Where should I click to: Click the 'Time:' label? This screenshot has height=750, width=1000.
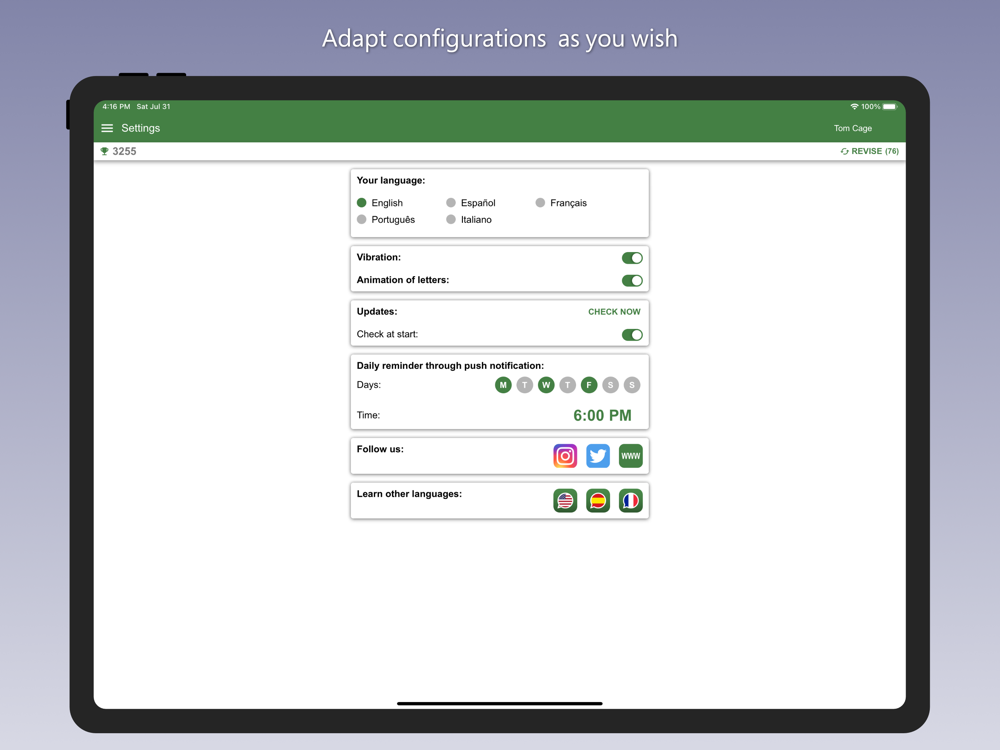(368, 415)
